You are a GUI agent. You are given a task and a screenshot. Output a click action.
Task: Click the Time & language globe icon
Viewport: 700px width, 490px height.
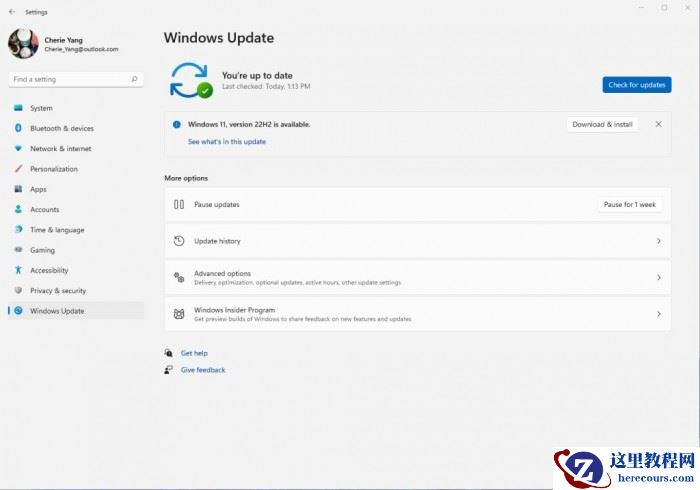point(18,229)
